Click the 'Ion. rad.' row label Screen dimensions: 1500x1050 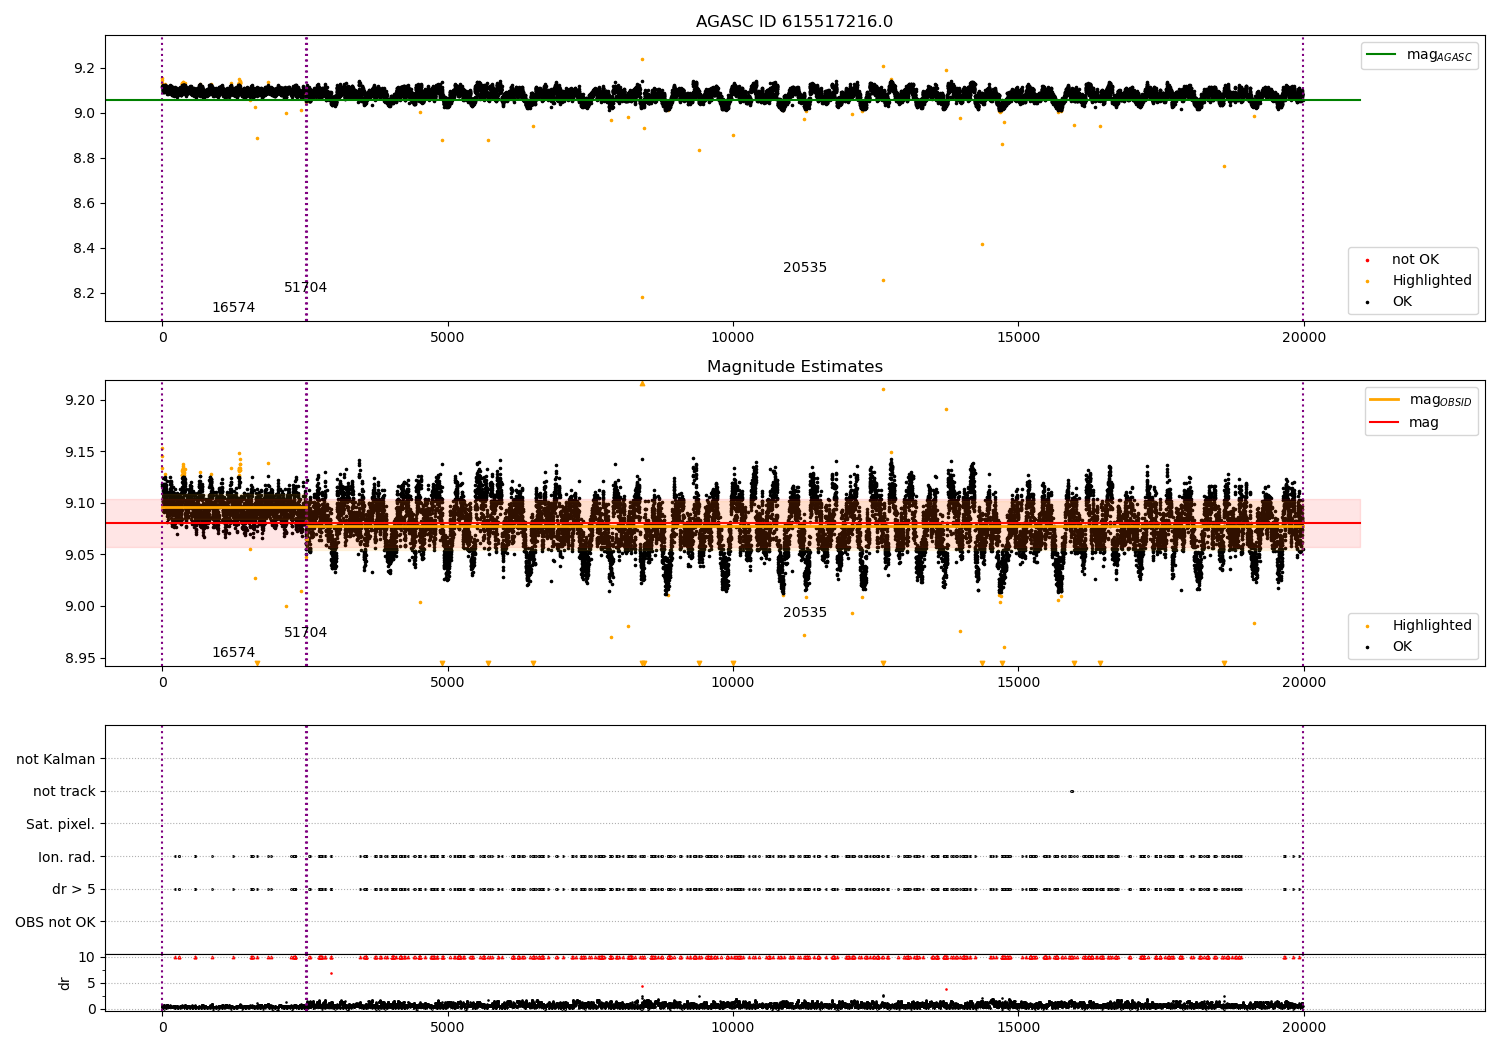(x=67, y=857)
